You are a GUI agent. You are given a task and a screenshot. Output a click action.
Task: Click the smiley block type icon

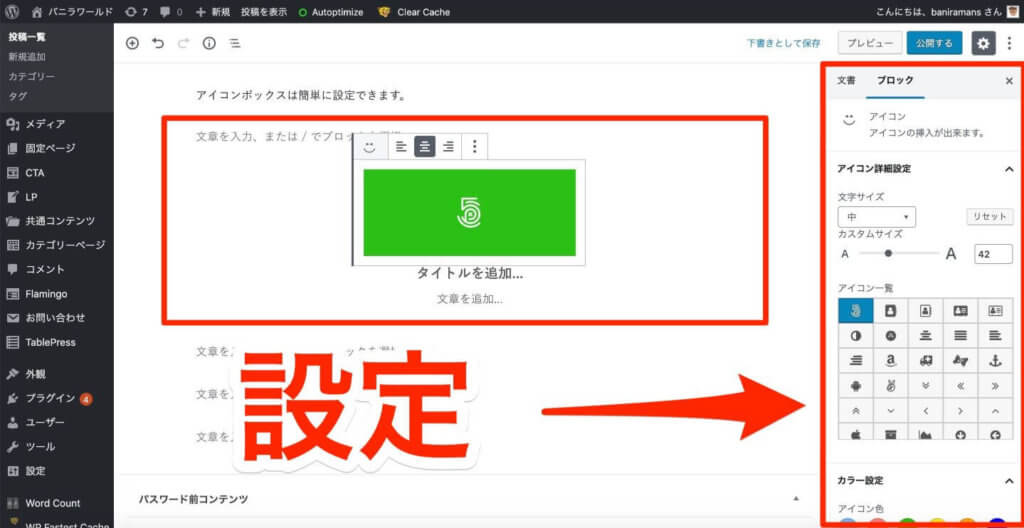click(370, 147)
